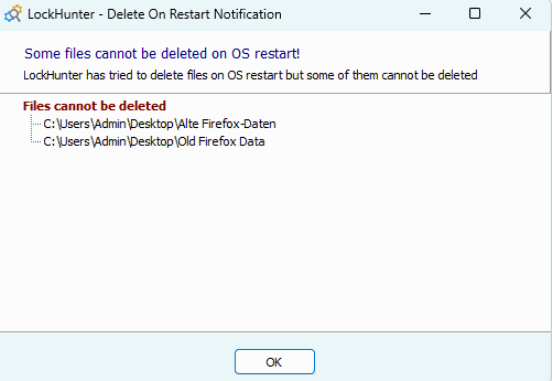Click the empty file list area below entries

tap(275, 239)
